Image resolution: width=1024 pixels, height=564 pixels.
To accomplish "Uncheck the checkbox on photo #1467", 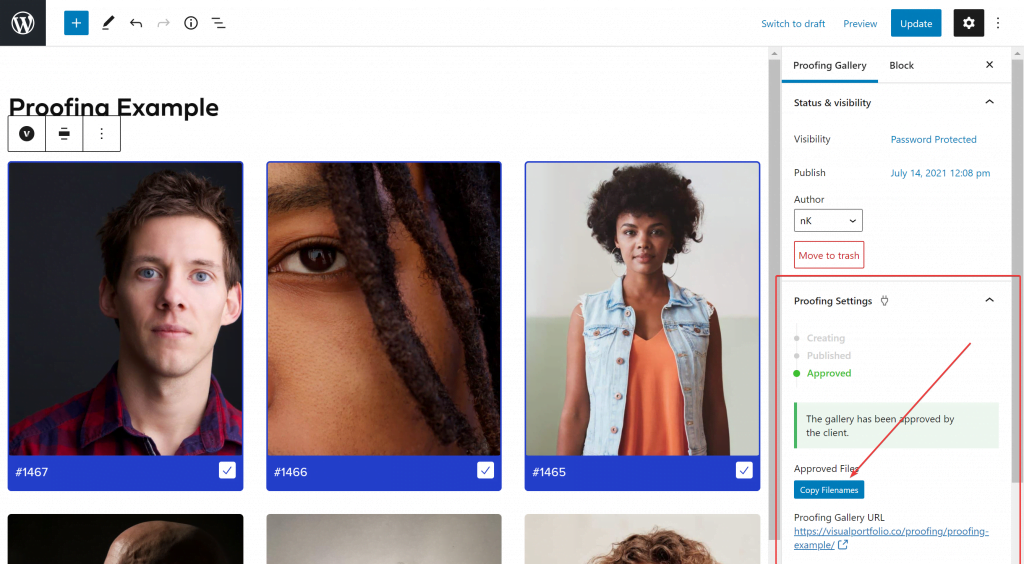I will click(227, 470).
